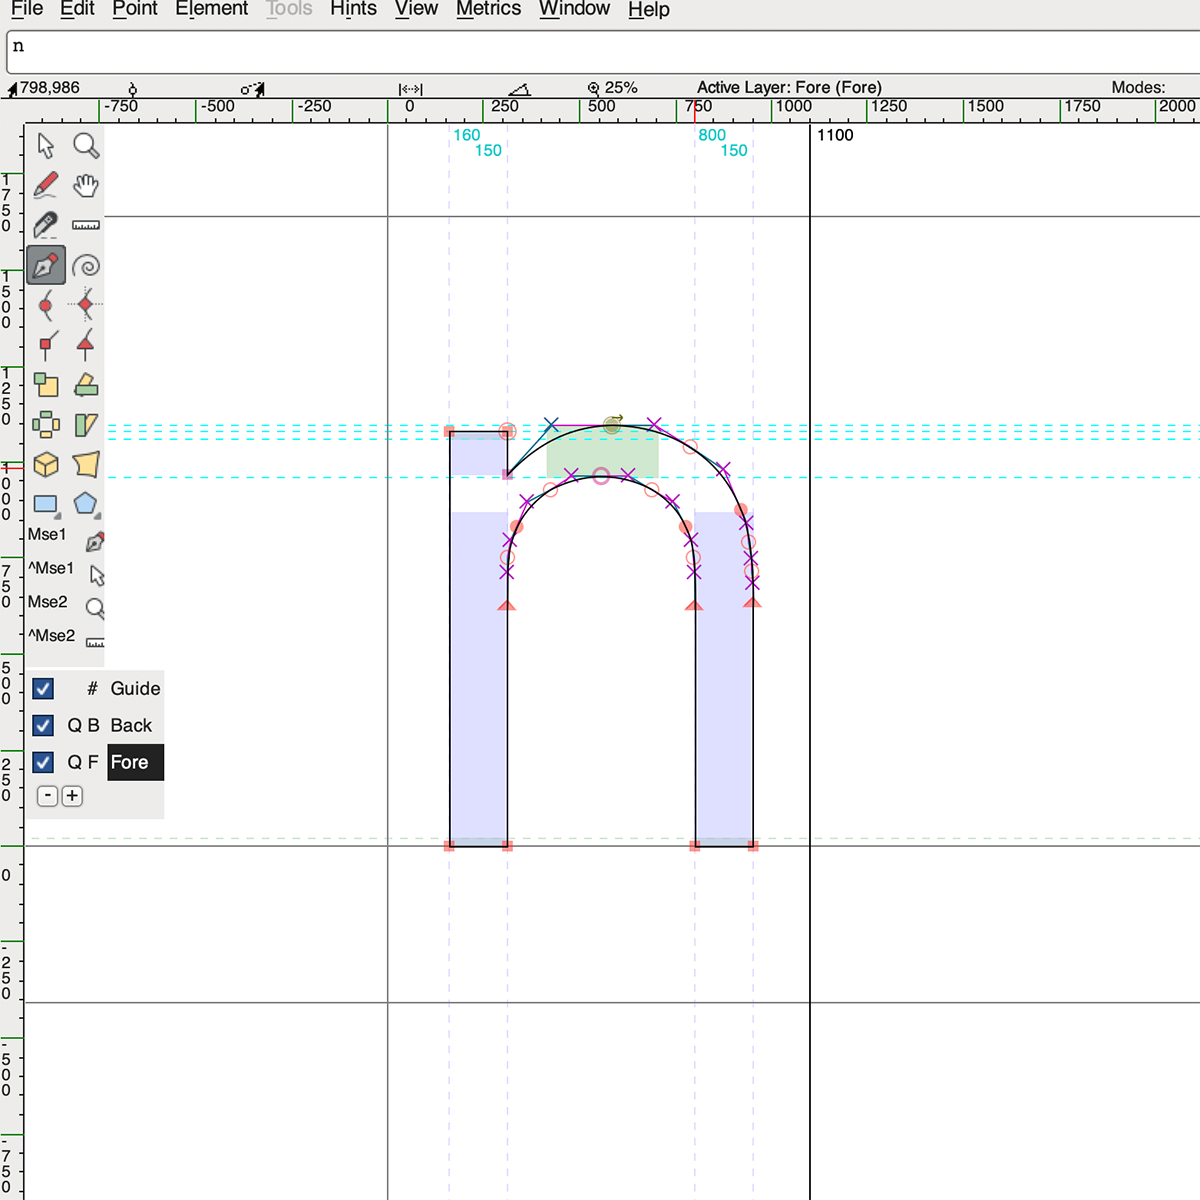Select the Ruler measure tool

pos(86,226)
